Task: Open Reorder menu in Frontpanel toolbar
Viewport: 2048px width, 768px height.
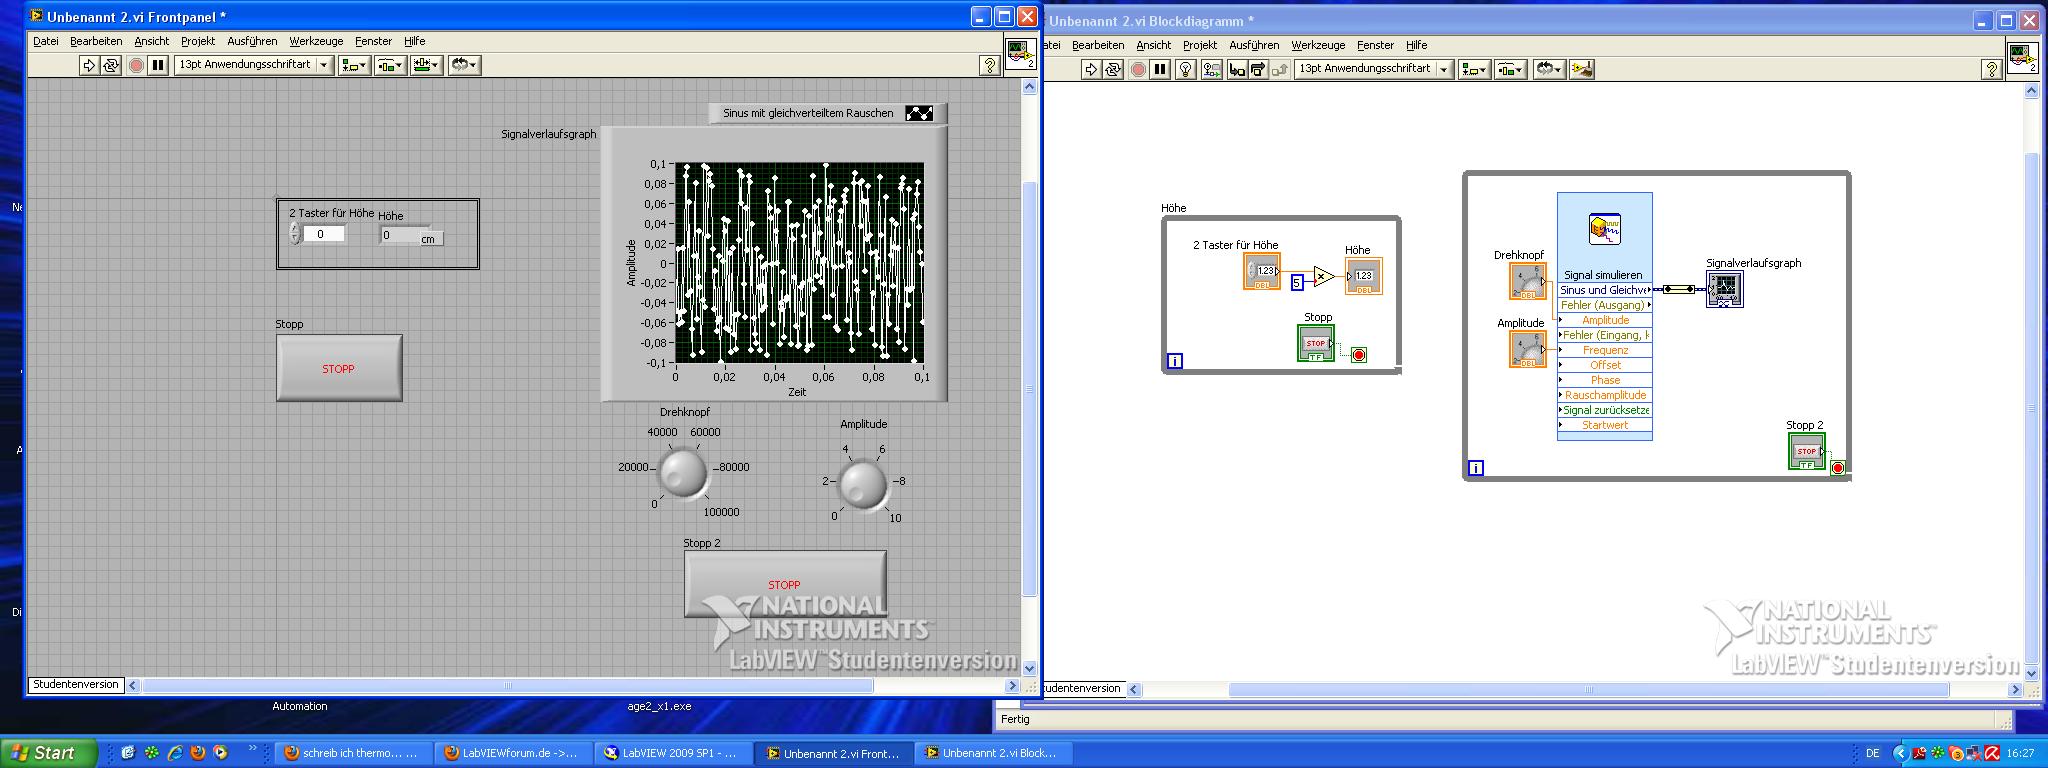Action: point(464,65)
